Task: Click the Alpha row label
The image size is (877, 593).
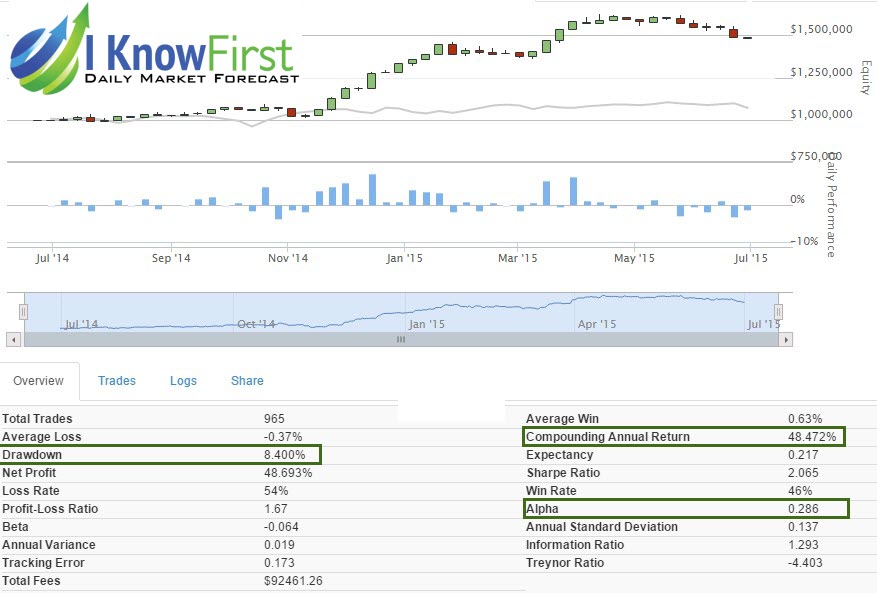Action: point(542,509)
